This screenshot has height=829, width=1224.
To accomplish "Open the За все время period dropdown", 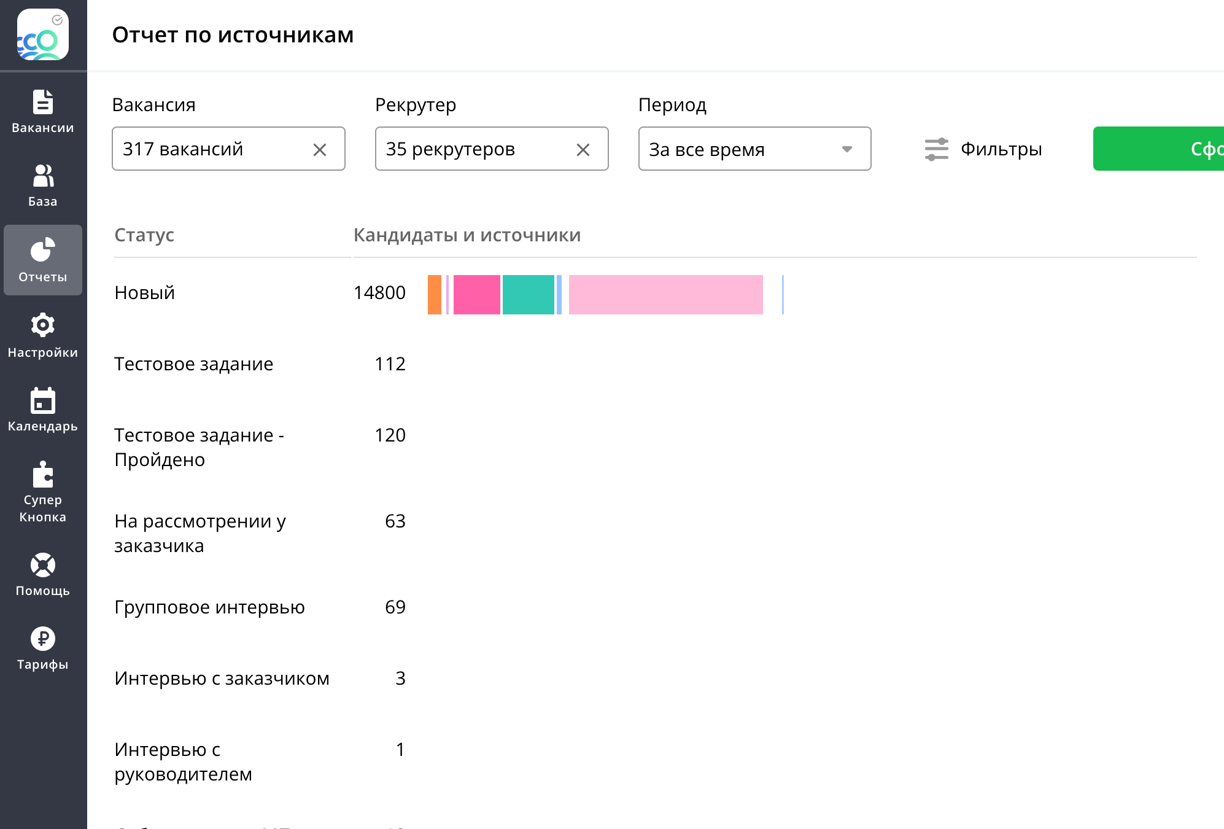I will pyautogui.click(x=754, y=148).
